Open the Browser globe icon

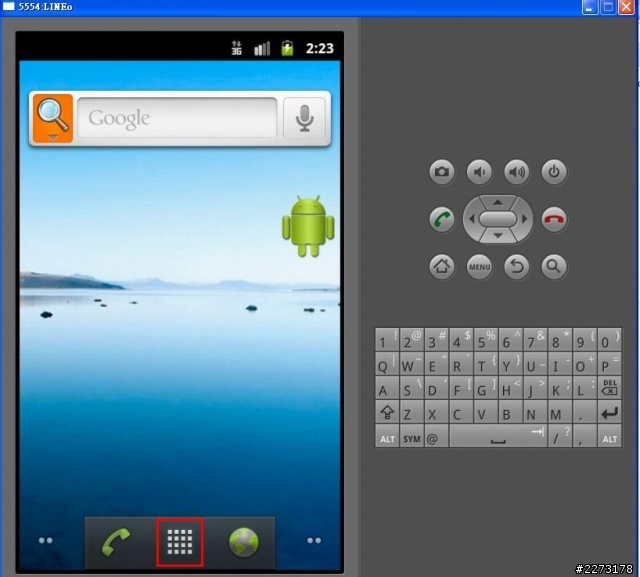244,542
